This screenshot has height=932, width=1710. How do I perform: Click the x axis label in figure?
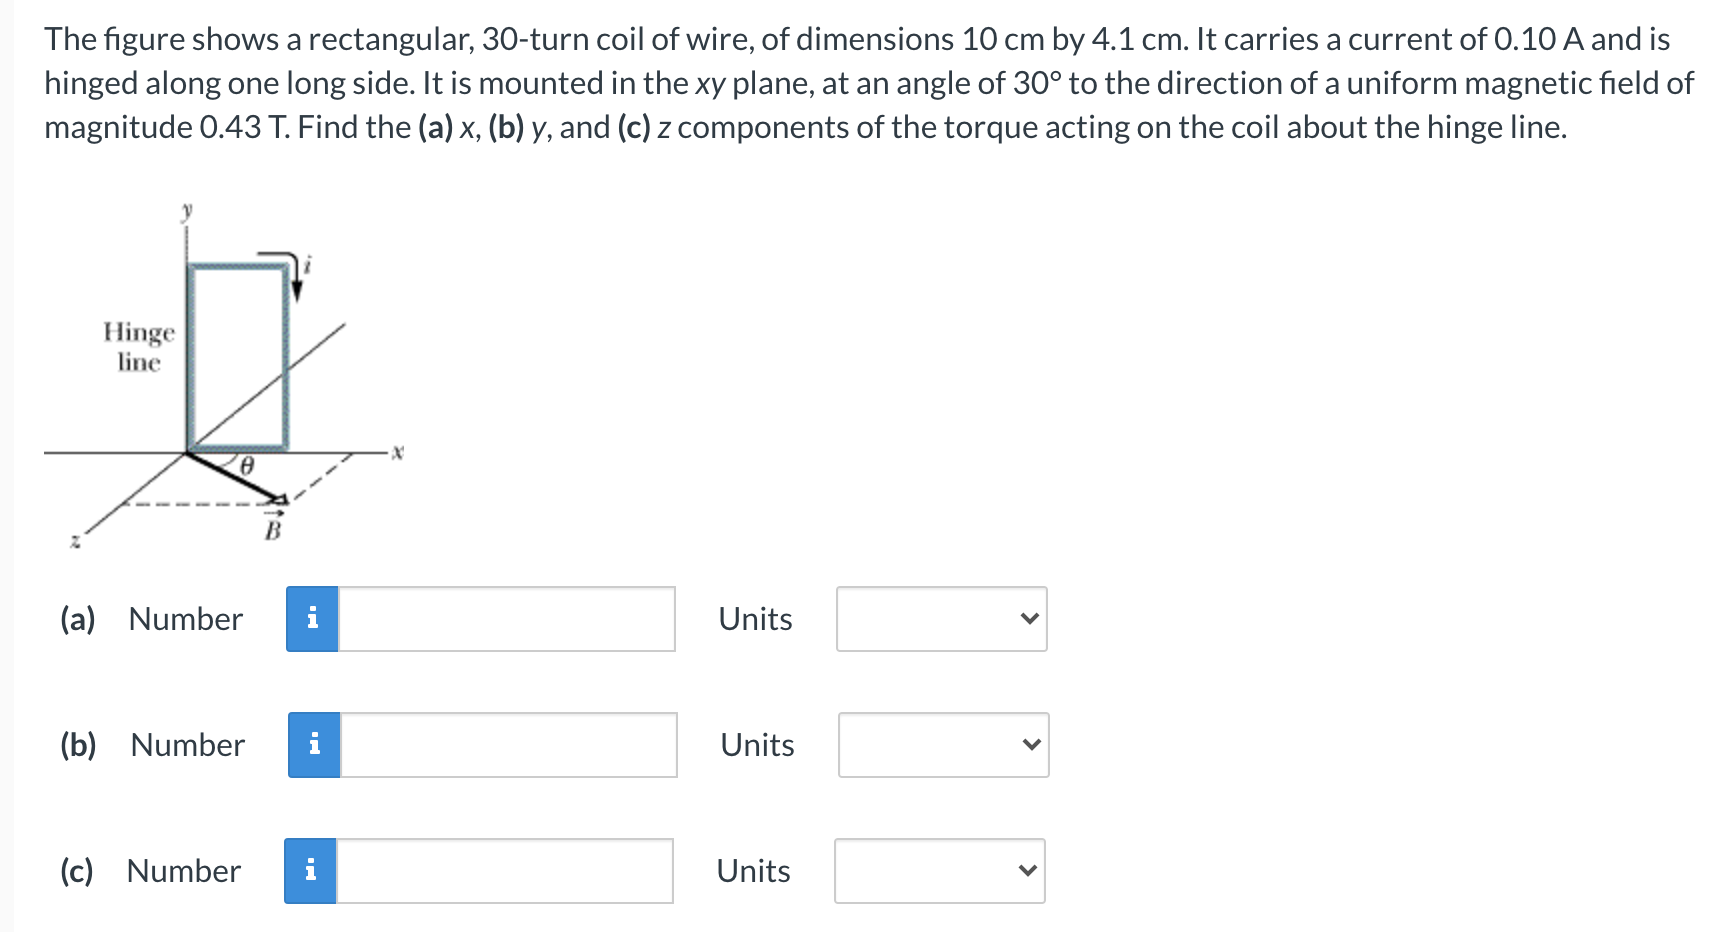(x=397, y=453)
